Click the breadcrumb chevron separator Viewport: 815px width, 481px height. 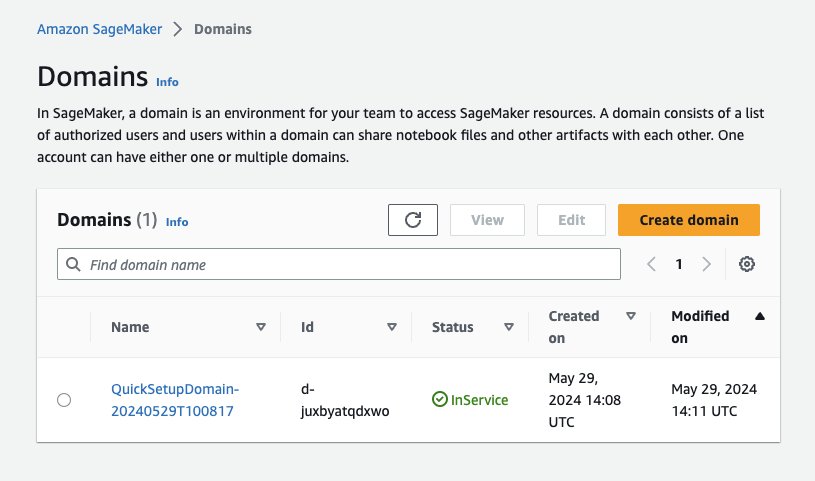pos(178,29)
